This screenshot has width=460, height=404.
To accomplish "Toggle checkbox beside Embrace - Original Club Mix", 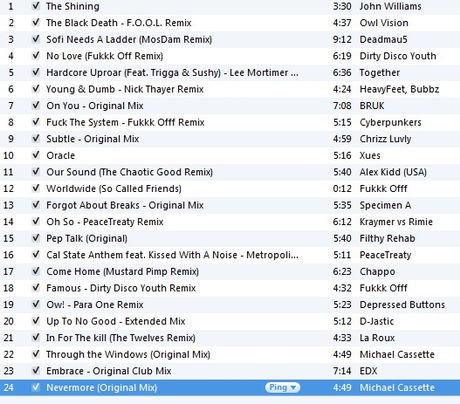I will 36,371.
